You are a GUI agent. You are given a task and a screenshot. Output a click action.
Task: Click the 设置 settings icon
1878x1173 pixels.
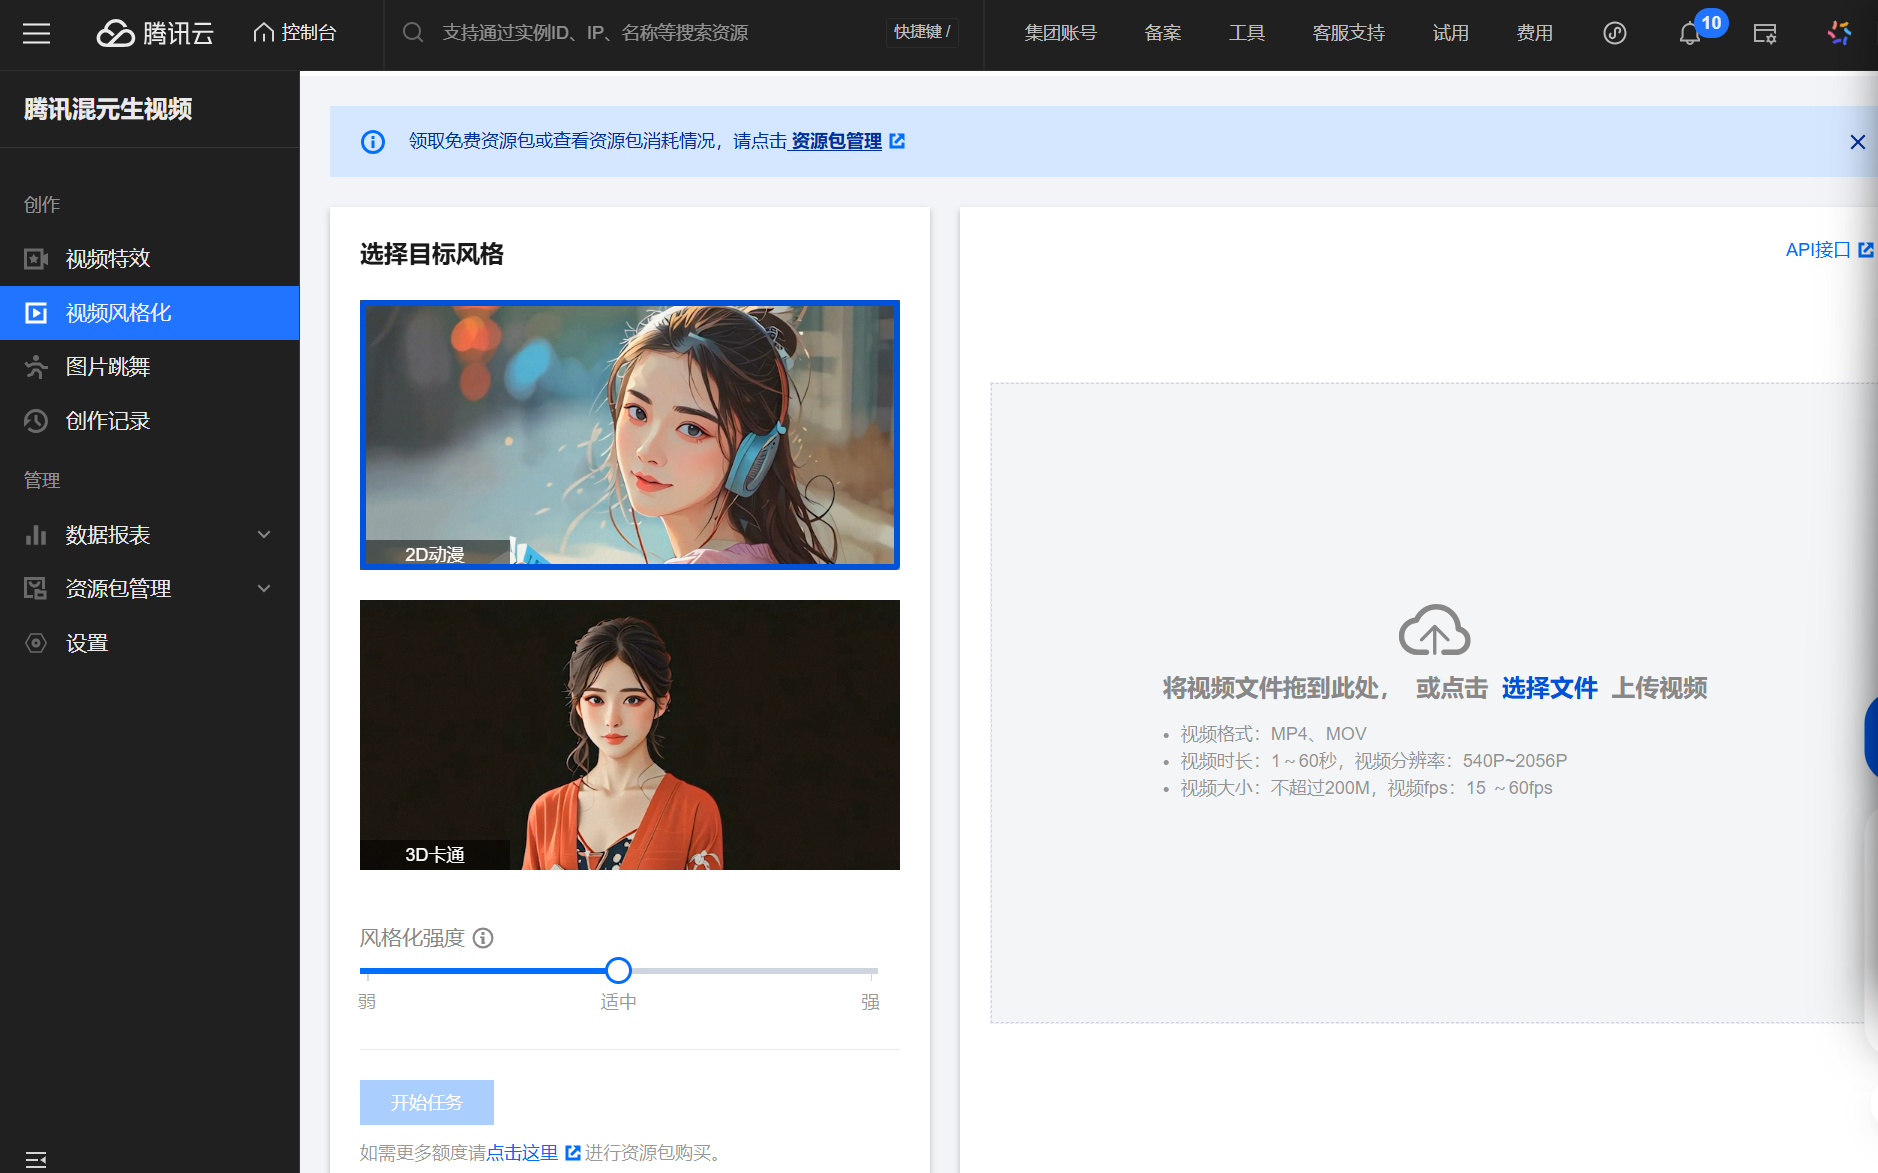[x=36, y=643]
